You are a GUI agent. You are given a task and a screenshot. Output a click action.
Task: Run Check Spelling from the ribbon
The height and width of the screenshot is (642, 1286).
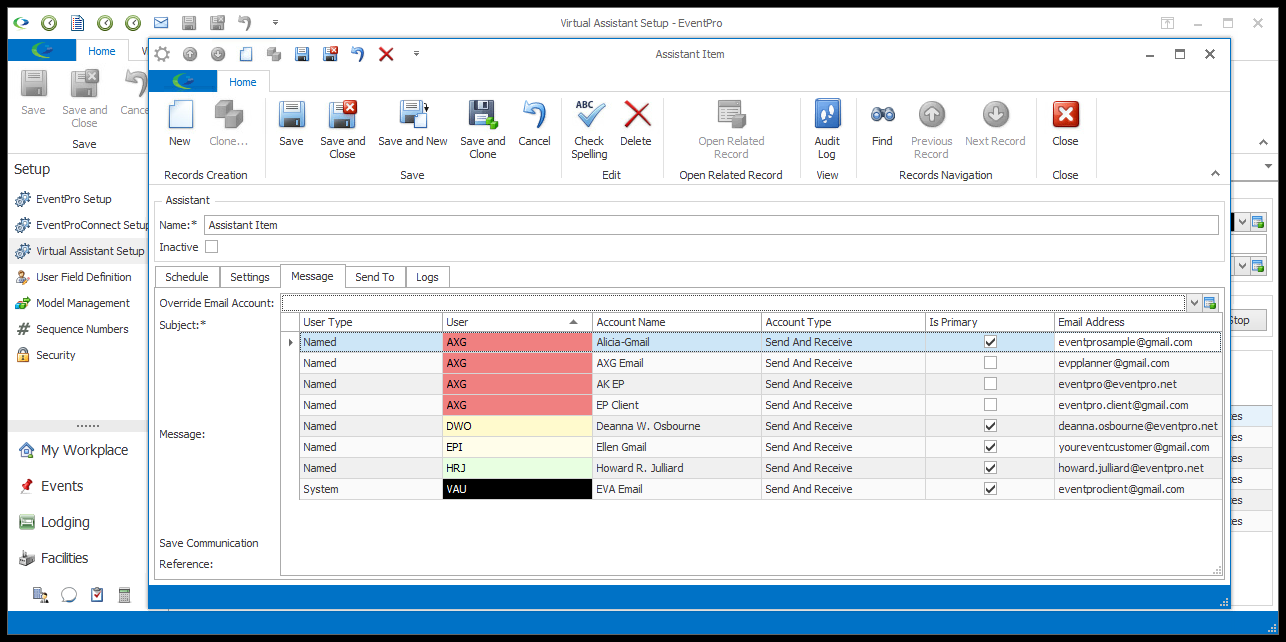[x=589, y=129]
